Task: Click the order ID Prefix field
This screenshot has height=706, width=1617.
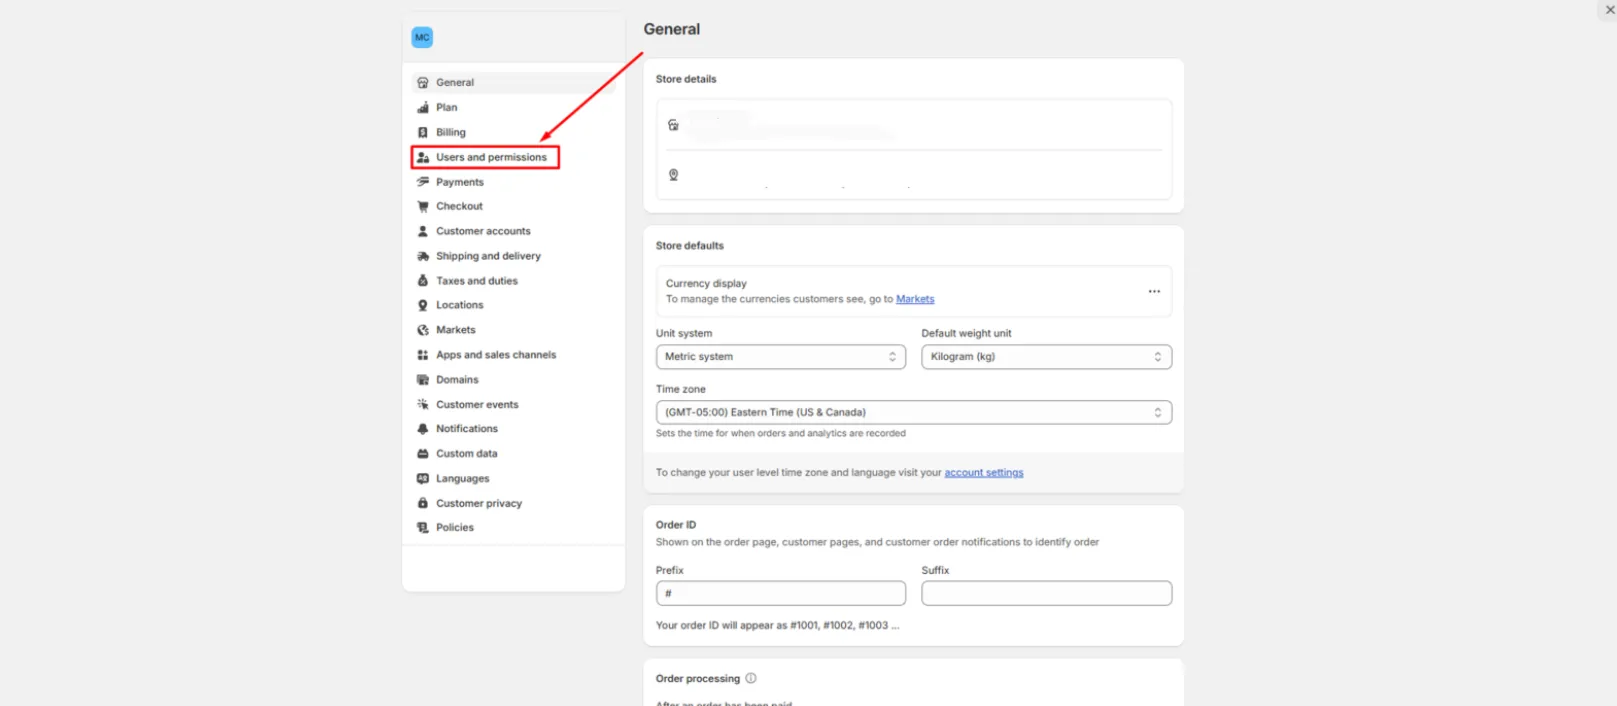Action: 781,593
